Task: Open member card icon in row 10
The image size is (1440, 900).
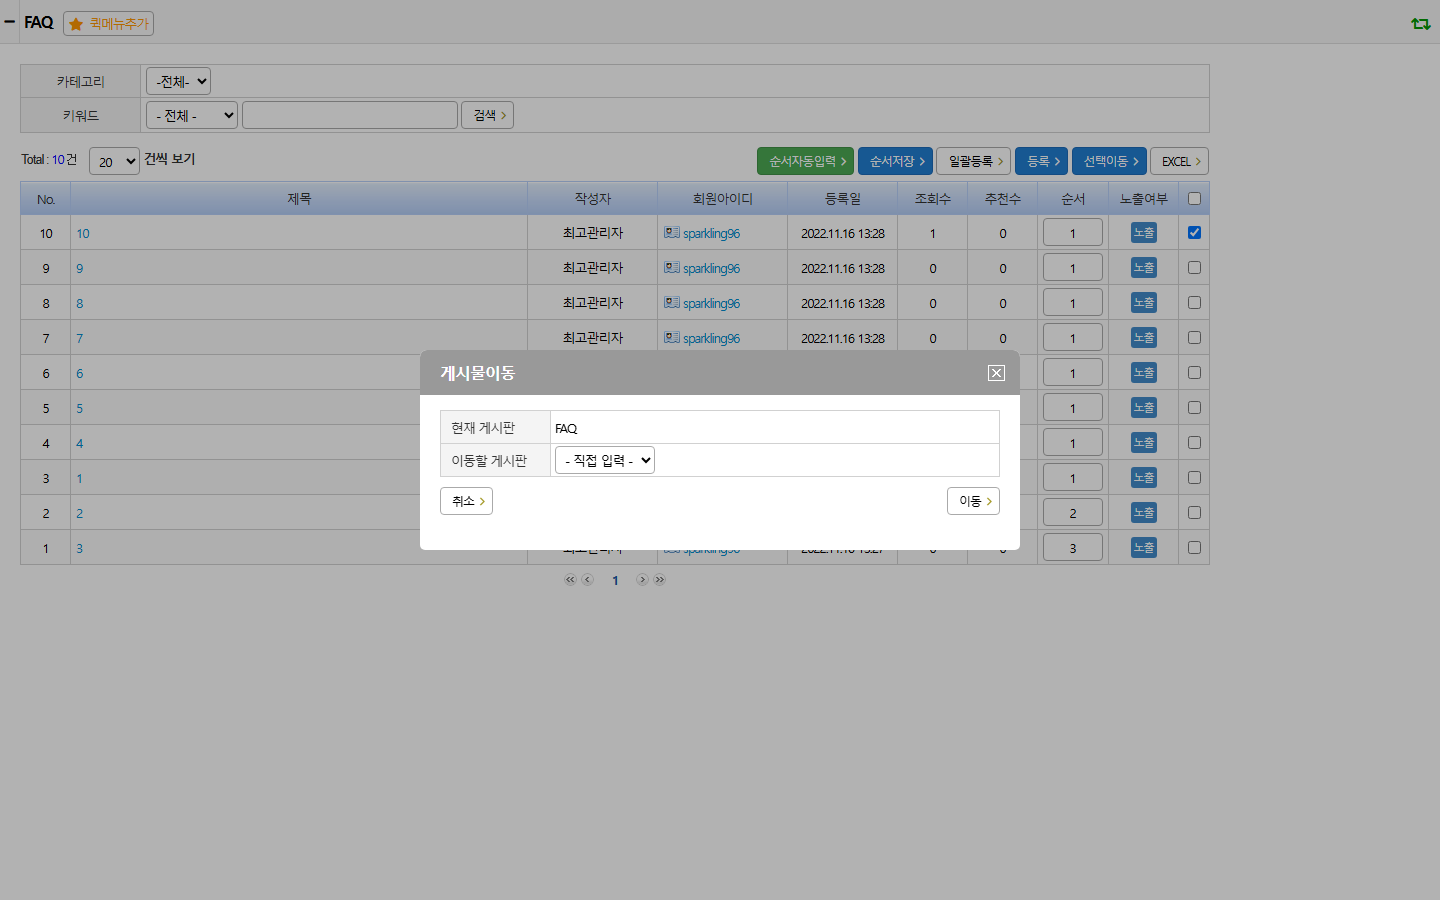Action: [x=672, y=232]
